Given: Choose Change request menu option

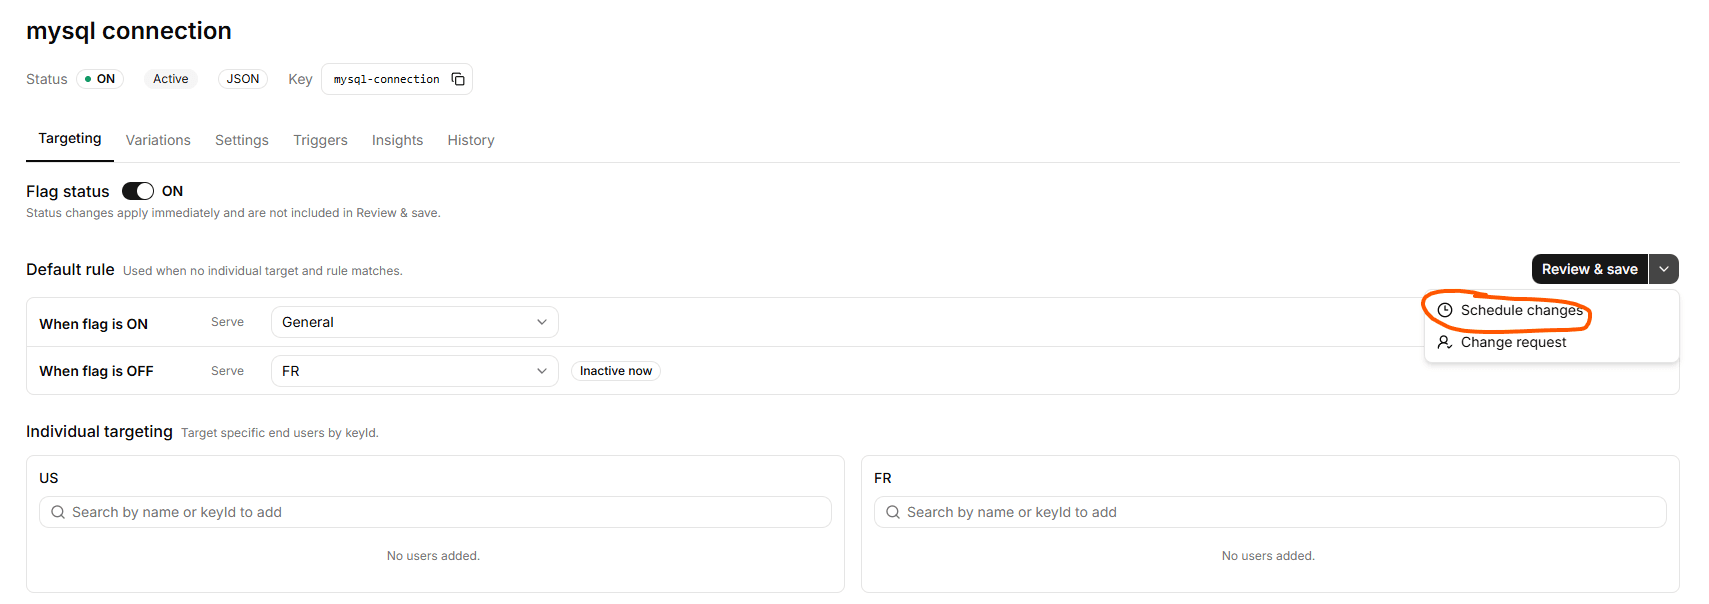Looking at the screenshot, I should 1513,342.
